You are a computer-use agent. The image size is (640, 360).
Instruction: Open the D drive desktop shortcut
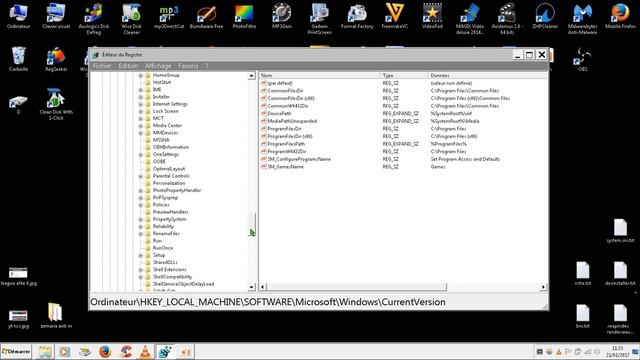pyautogui.click(x=18, y=104)
